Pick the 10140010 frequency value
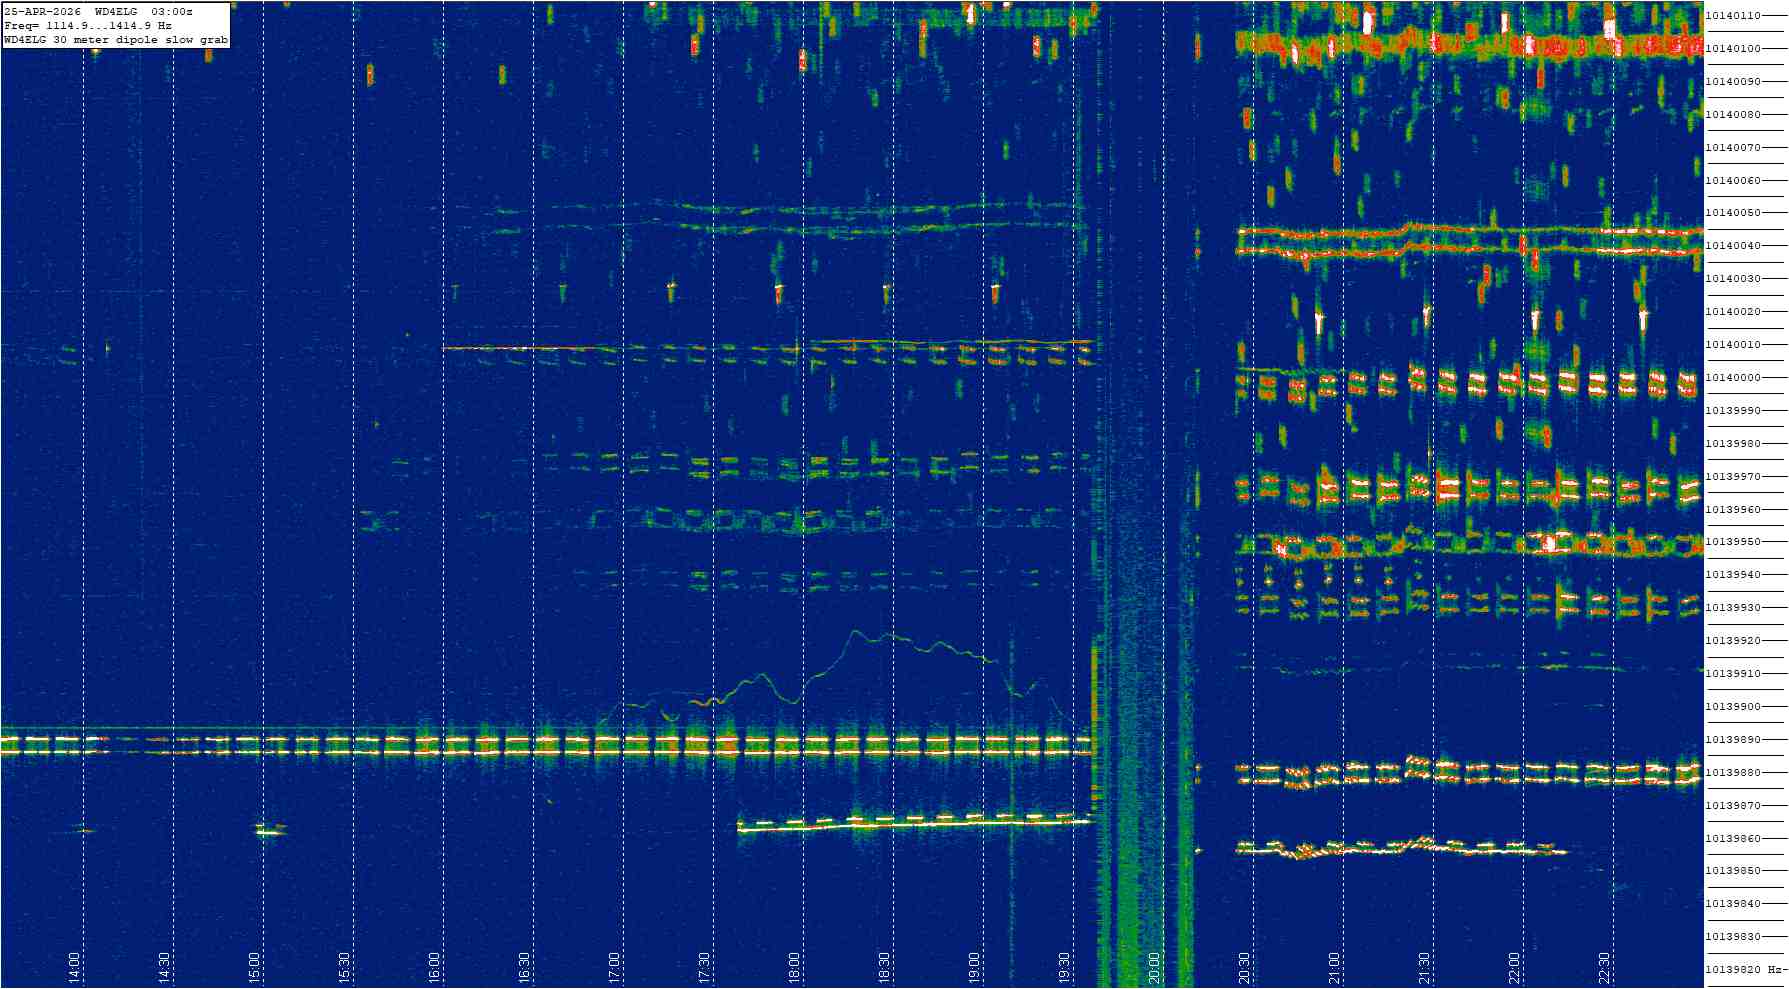Viewport: 1789px width, 989px height. pos(1733,345)
